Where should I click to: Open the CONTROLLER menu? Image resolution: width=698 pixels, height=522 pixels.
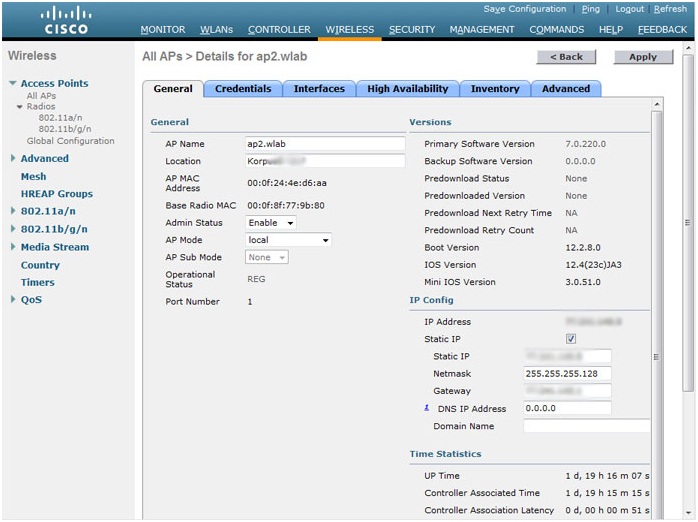click(x=279, y=30)
